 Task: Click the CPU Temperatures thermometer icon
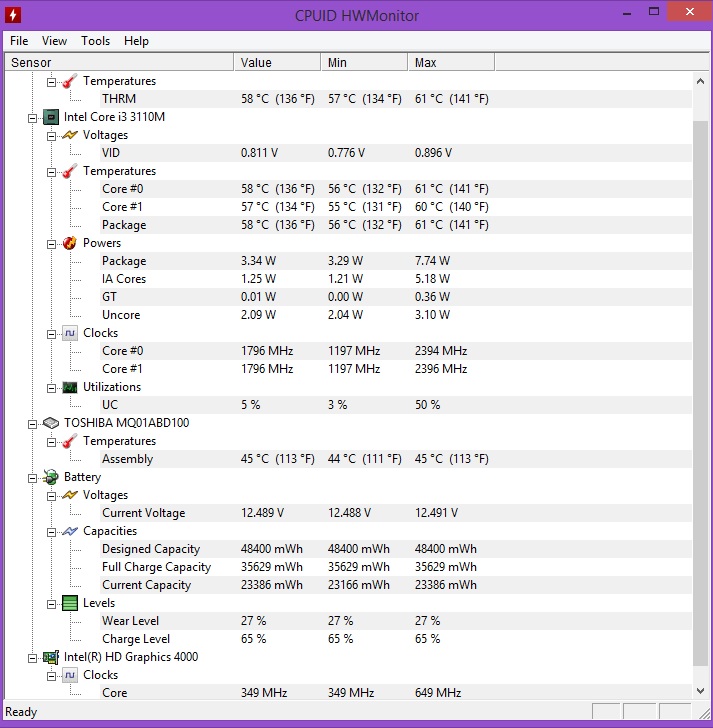(x=70, y=171)
